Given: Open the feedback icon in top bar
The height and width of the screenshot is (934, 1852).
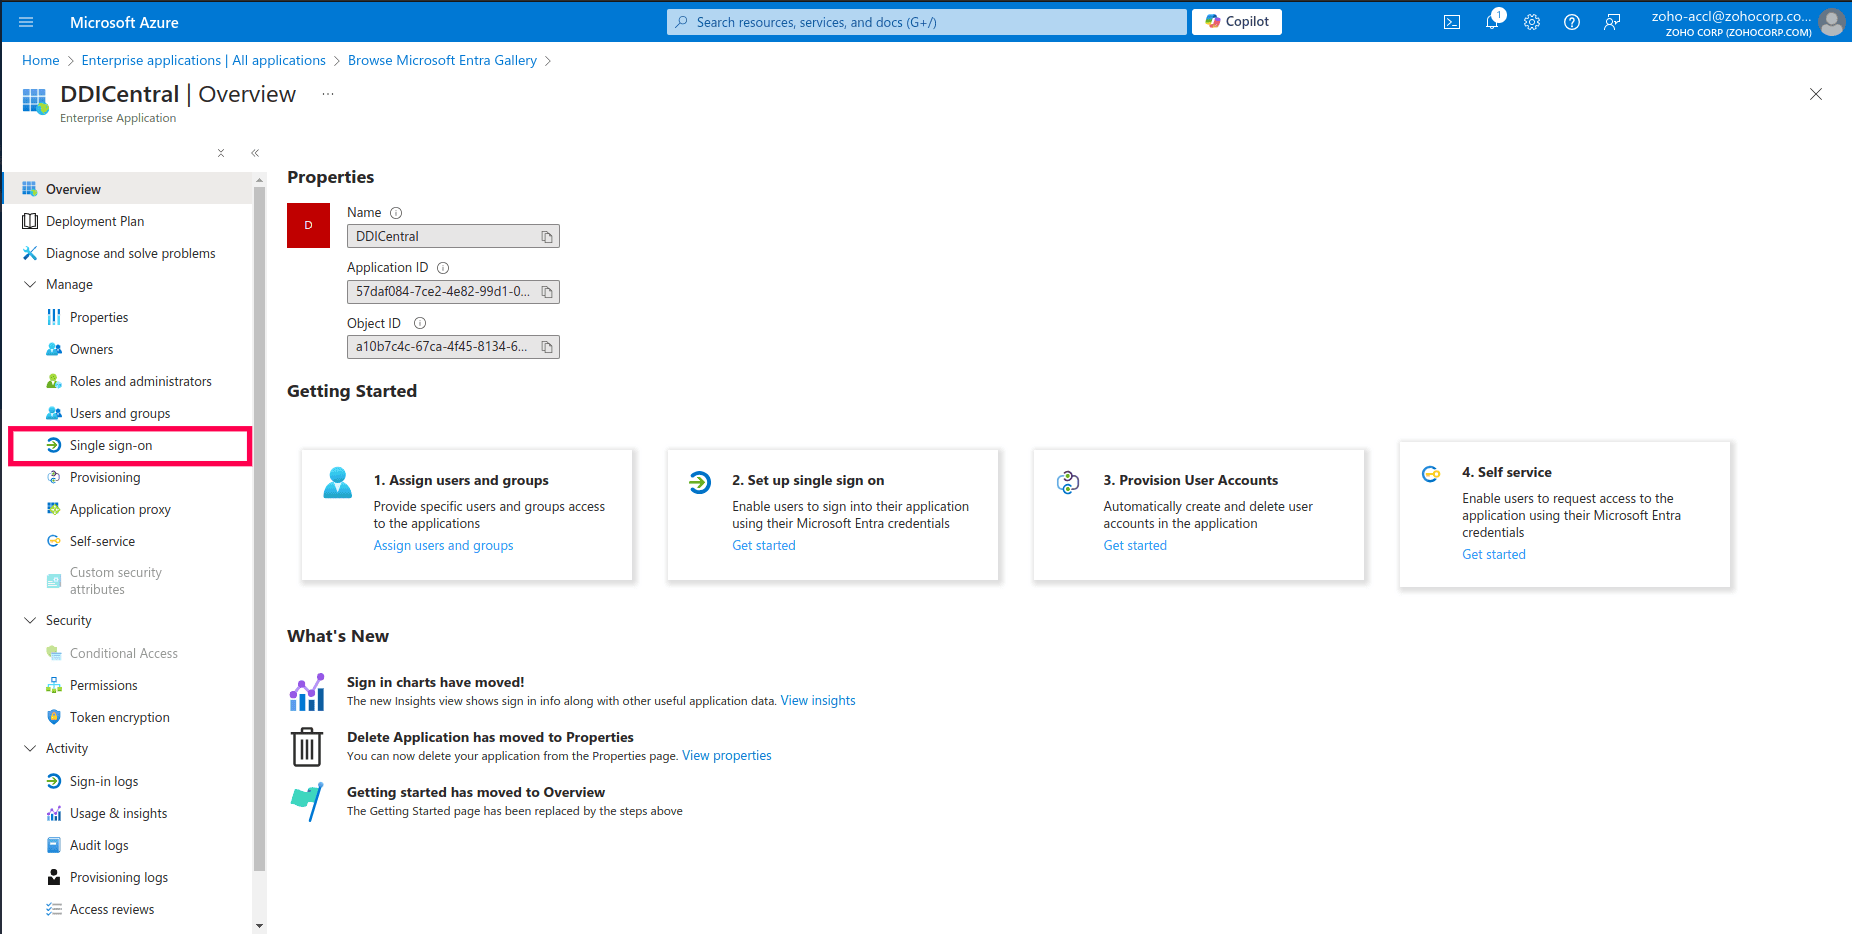Looking at the screenshot, I should 1611,21.
